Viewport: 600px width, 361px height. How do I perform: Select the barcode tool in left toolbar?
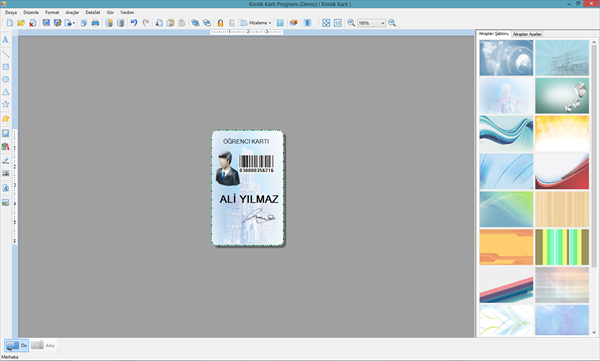click(5, 173)
